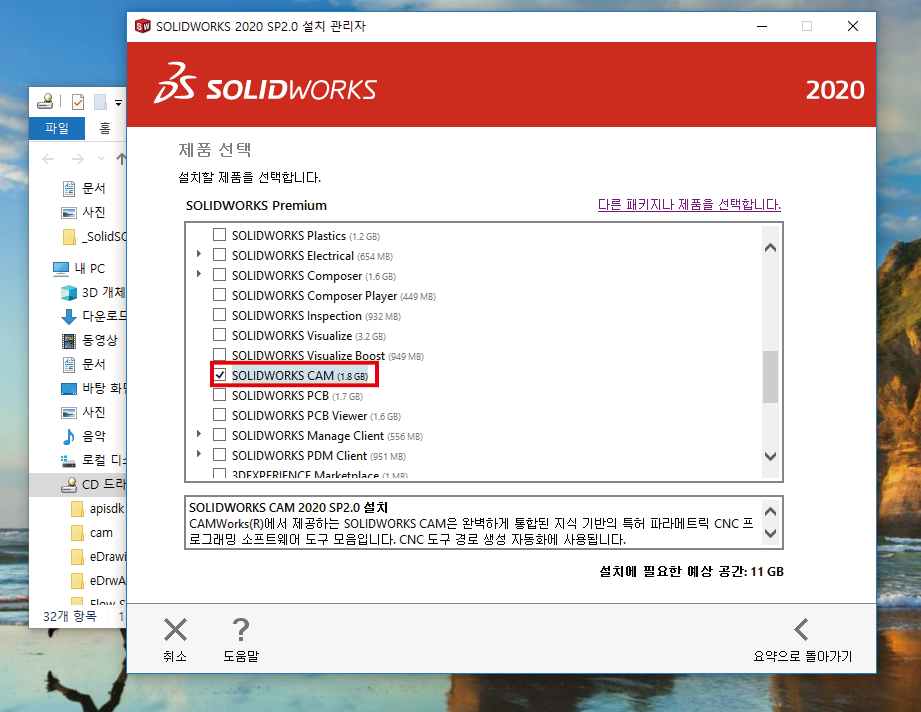Open cam folder in sidebar
Viewport: 921px width, 712px height.
[92, 532]
